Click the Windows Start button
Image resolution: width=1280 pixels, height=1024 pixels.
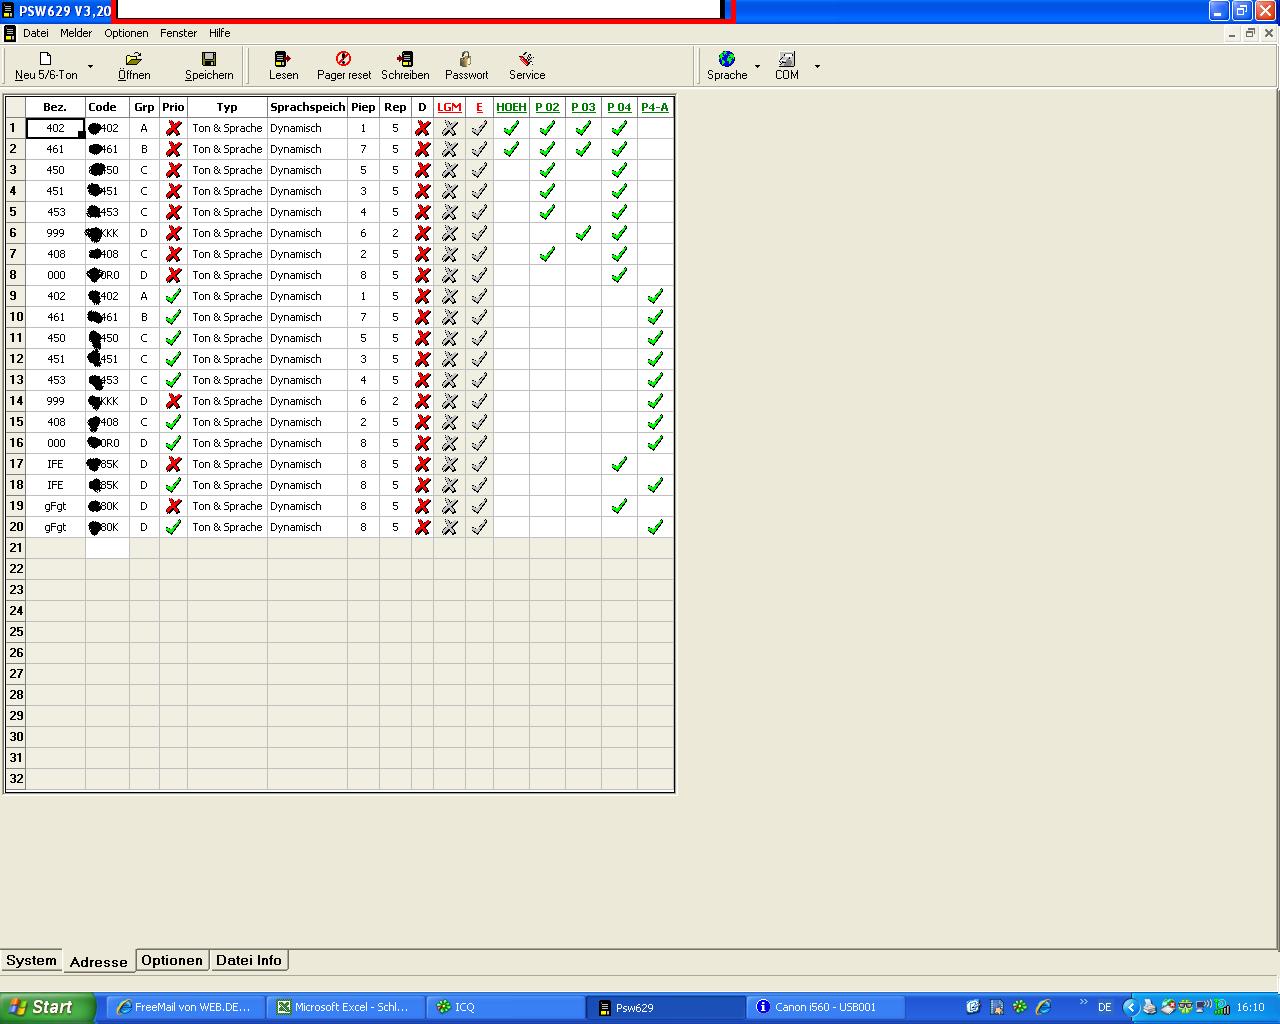click(48, 1007)
